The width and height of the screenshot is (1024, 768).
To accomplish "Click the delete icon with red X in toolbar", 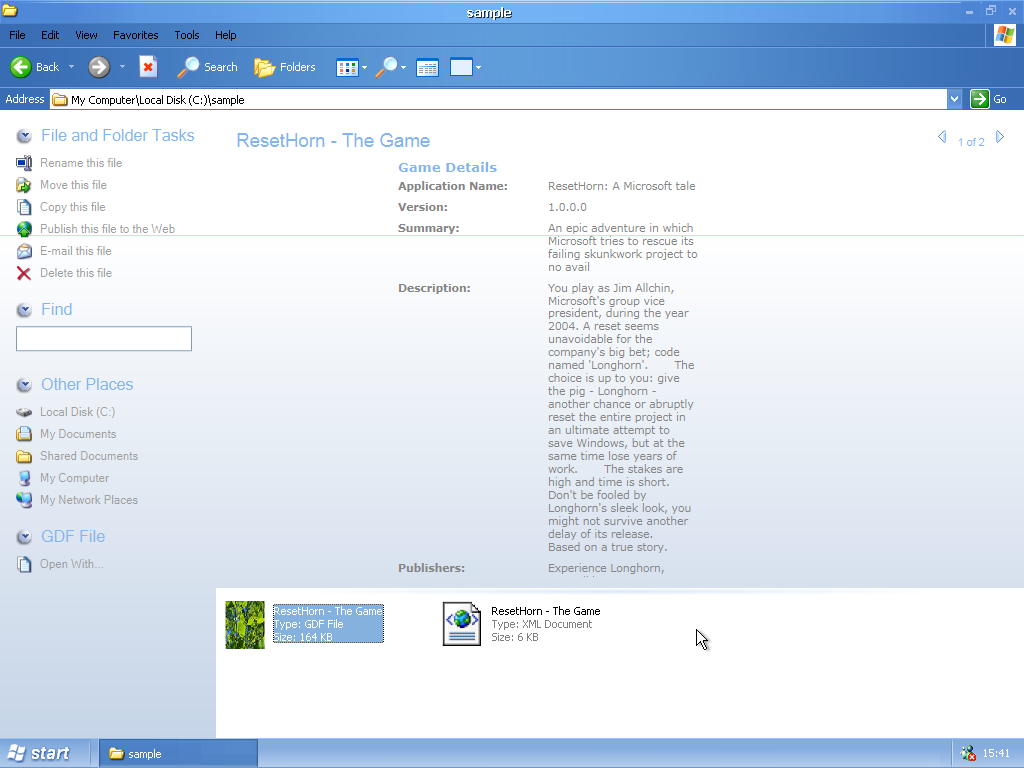I will click(148, 67).
